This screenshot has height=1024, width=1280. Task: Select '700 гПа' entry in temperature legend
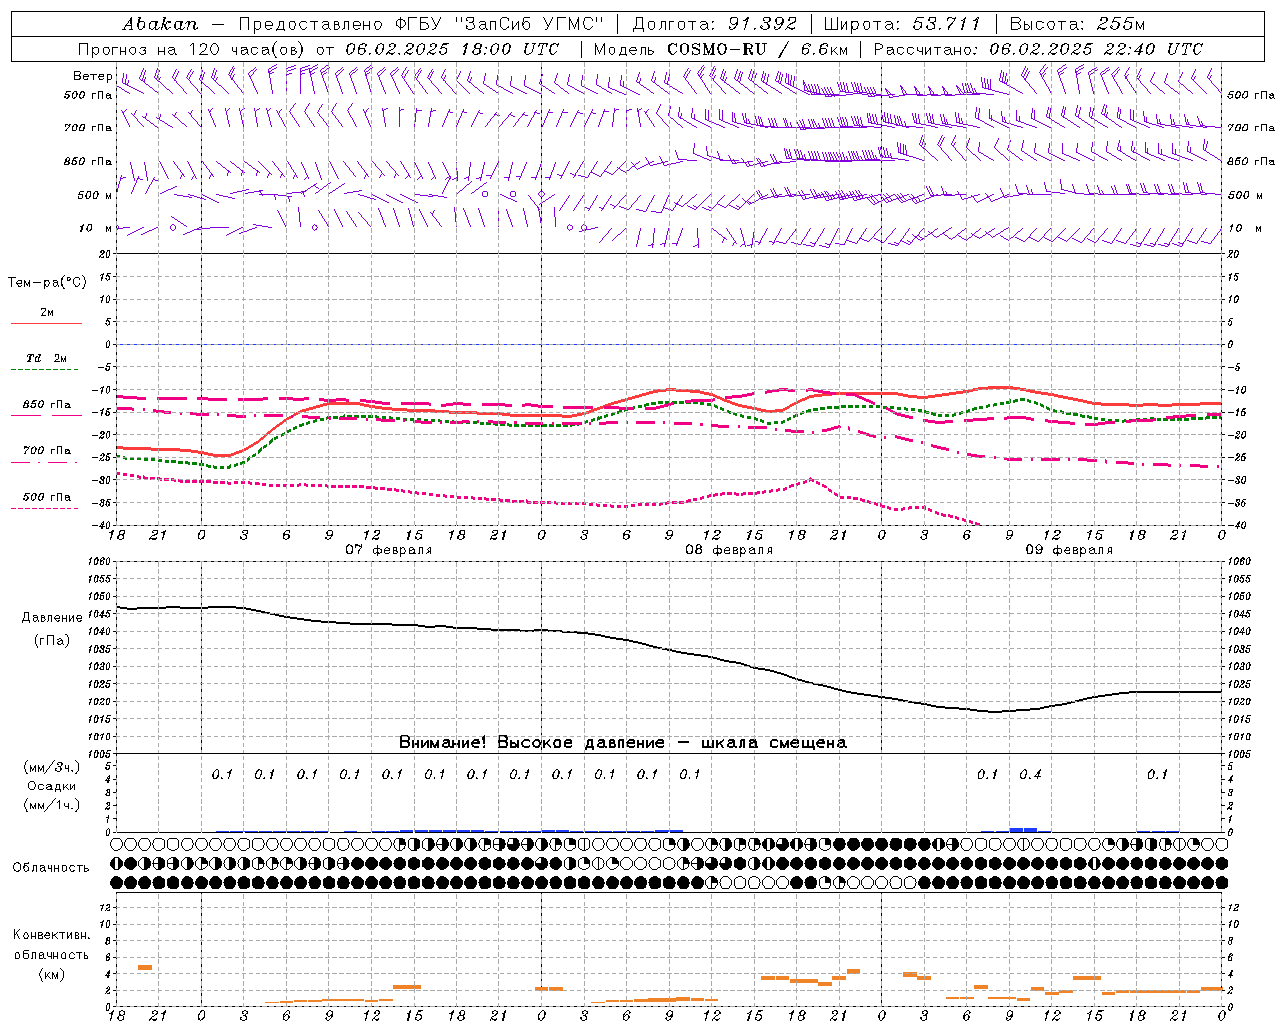tap(47, 451)
